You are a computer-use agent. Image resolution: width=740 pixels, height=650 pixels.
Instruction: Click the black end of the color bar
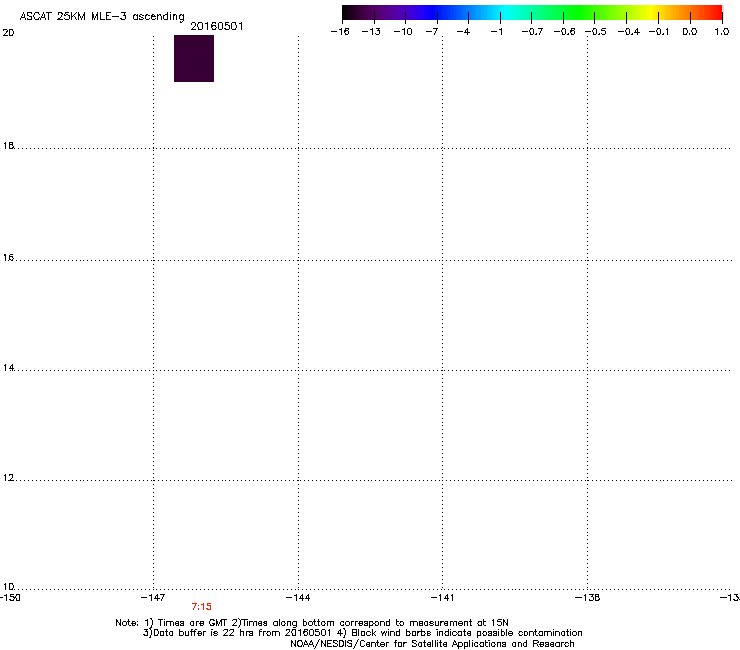coord(348,13)
